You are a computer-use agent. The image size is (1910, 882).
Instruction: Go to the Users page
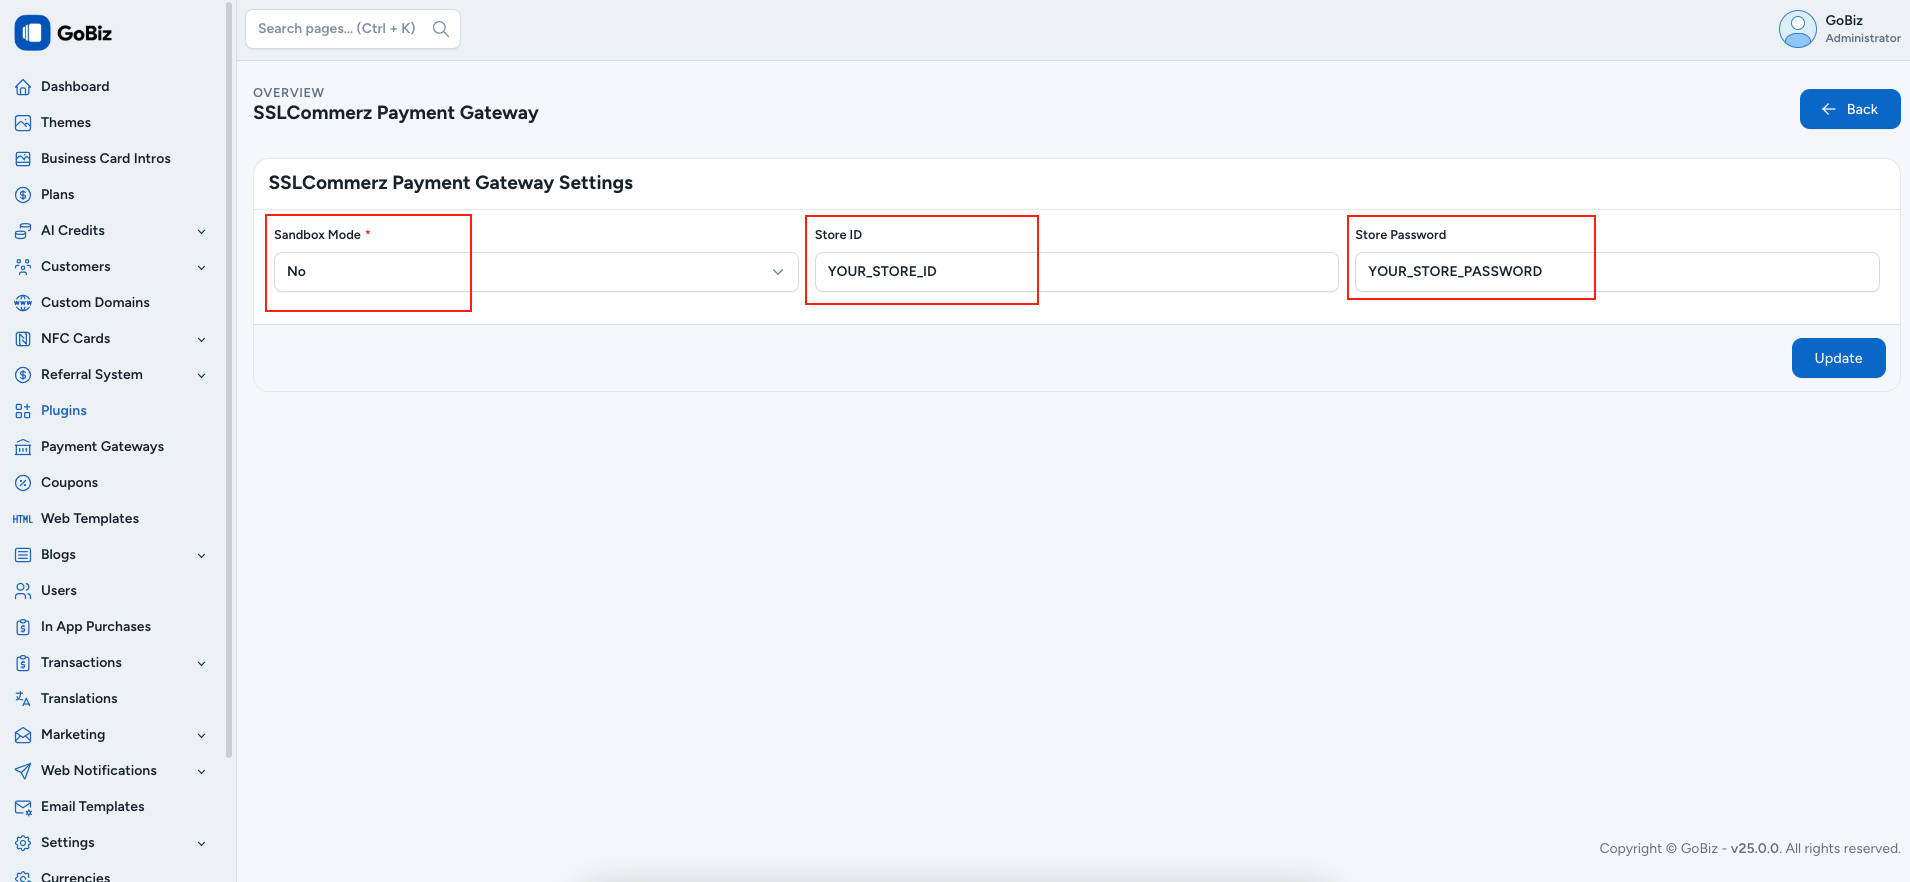[112, 591]
